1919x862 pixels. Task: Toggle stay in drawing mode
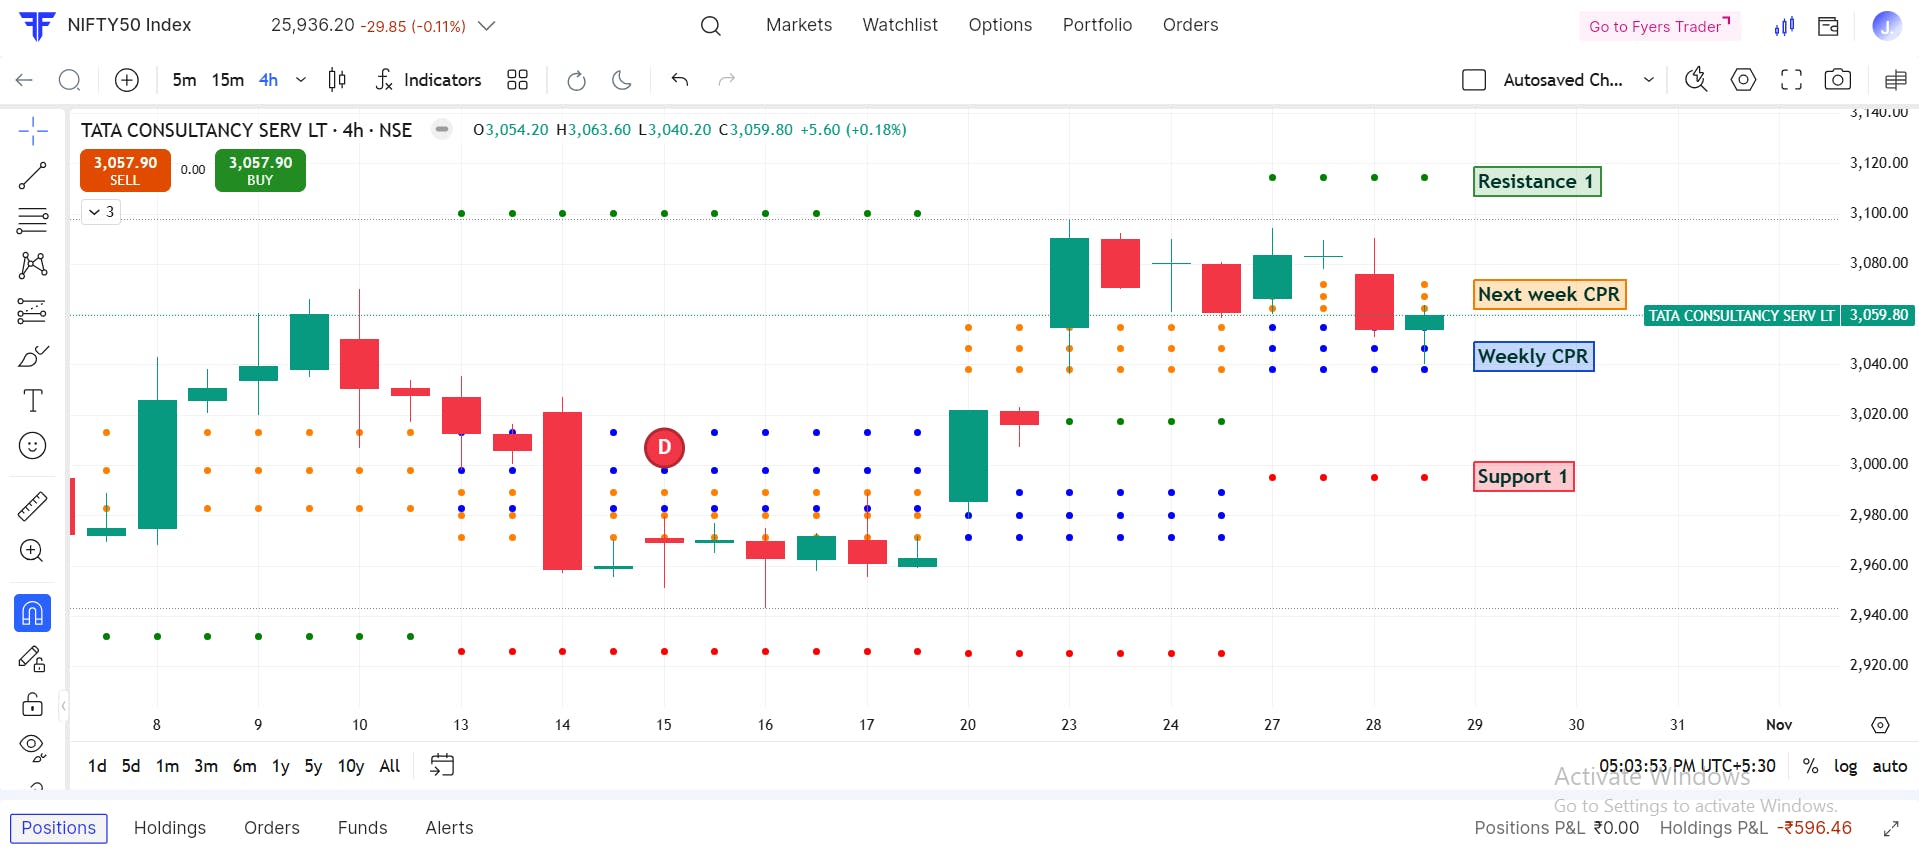click(33, 659)
